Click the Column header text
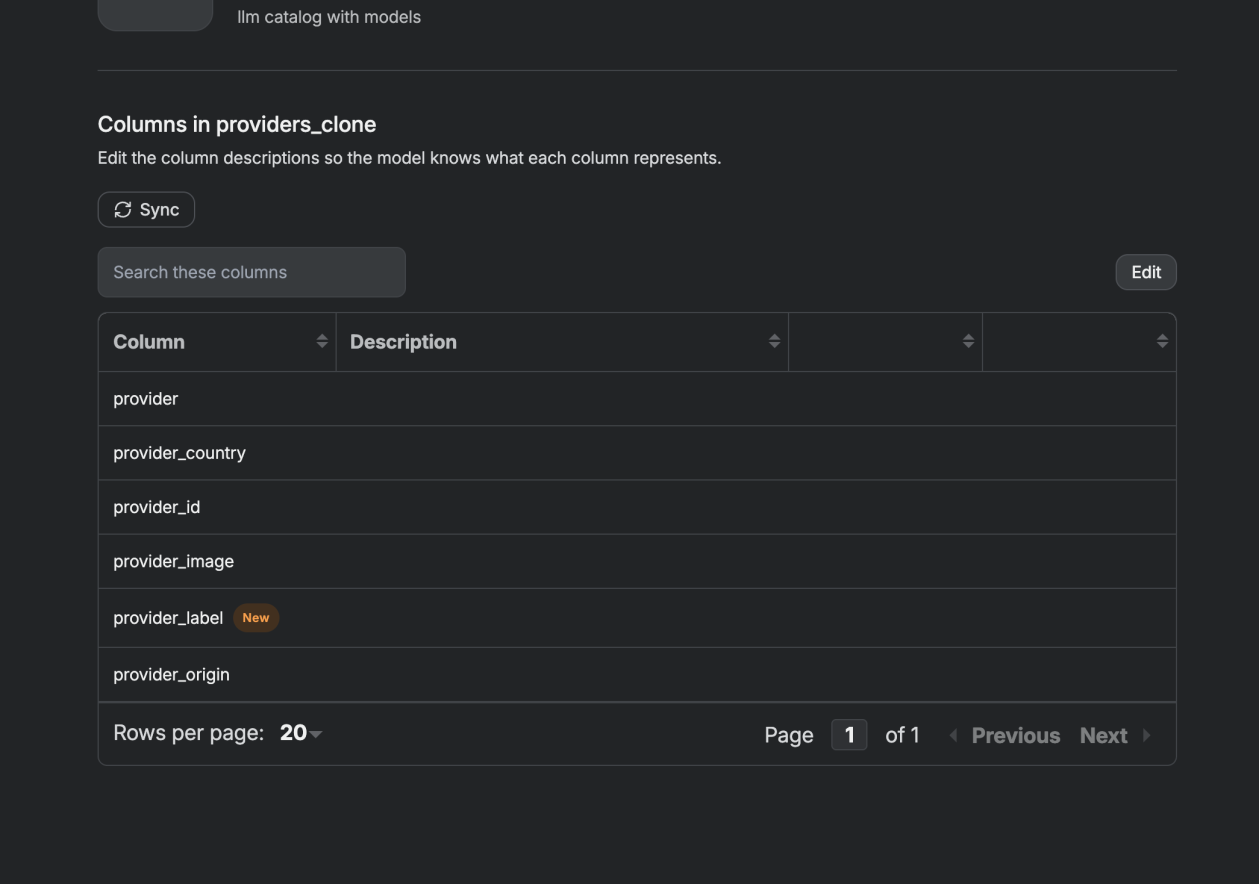Image resolution: width=1259 pixels, height=884 pixels. coord(149,342)
